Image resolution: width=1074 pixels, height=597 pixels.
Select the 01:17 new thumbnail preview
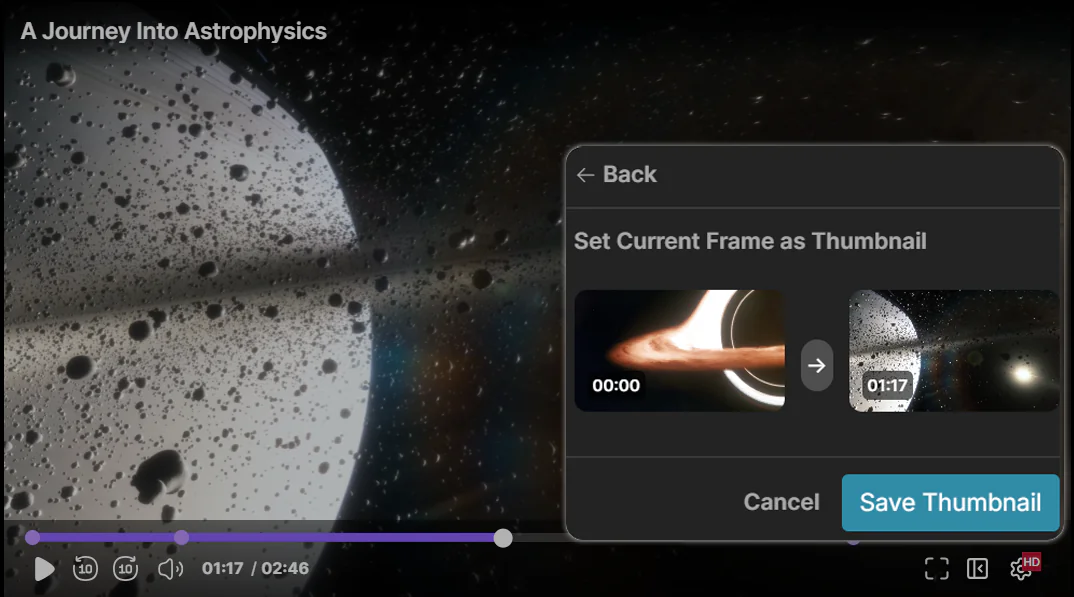[954, 351]
